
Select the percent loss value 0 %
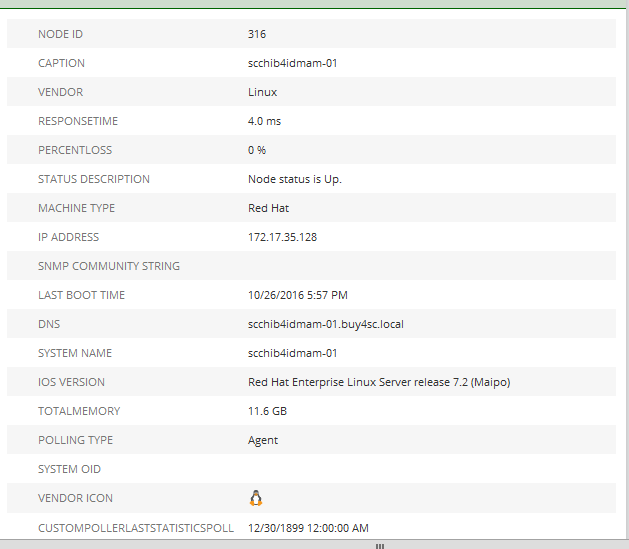[257, 150]
